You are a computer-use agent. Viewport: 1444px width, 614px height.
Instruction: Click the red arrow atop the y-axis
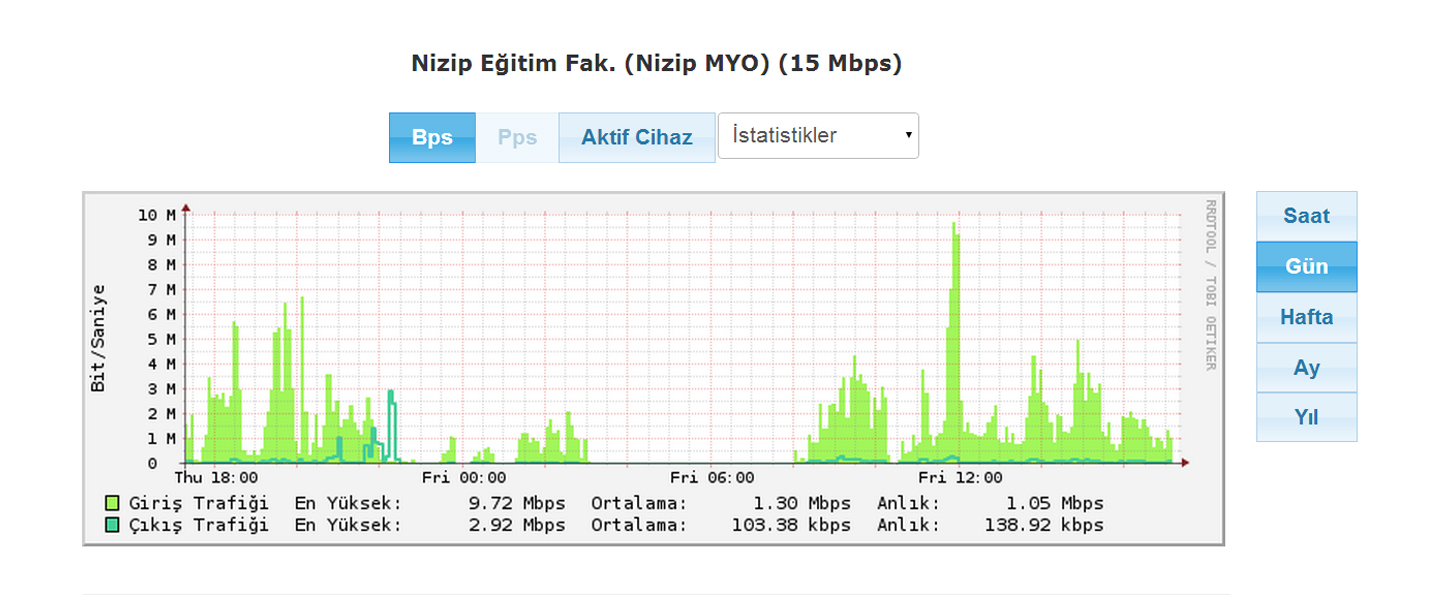(186, 208)
